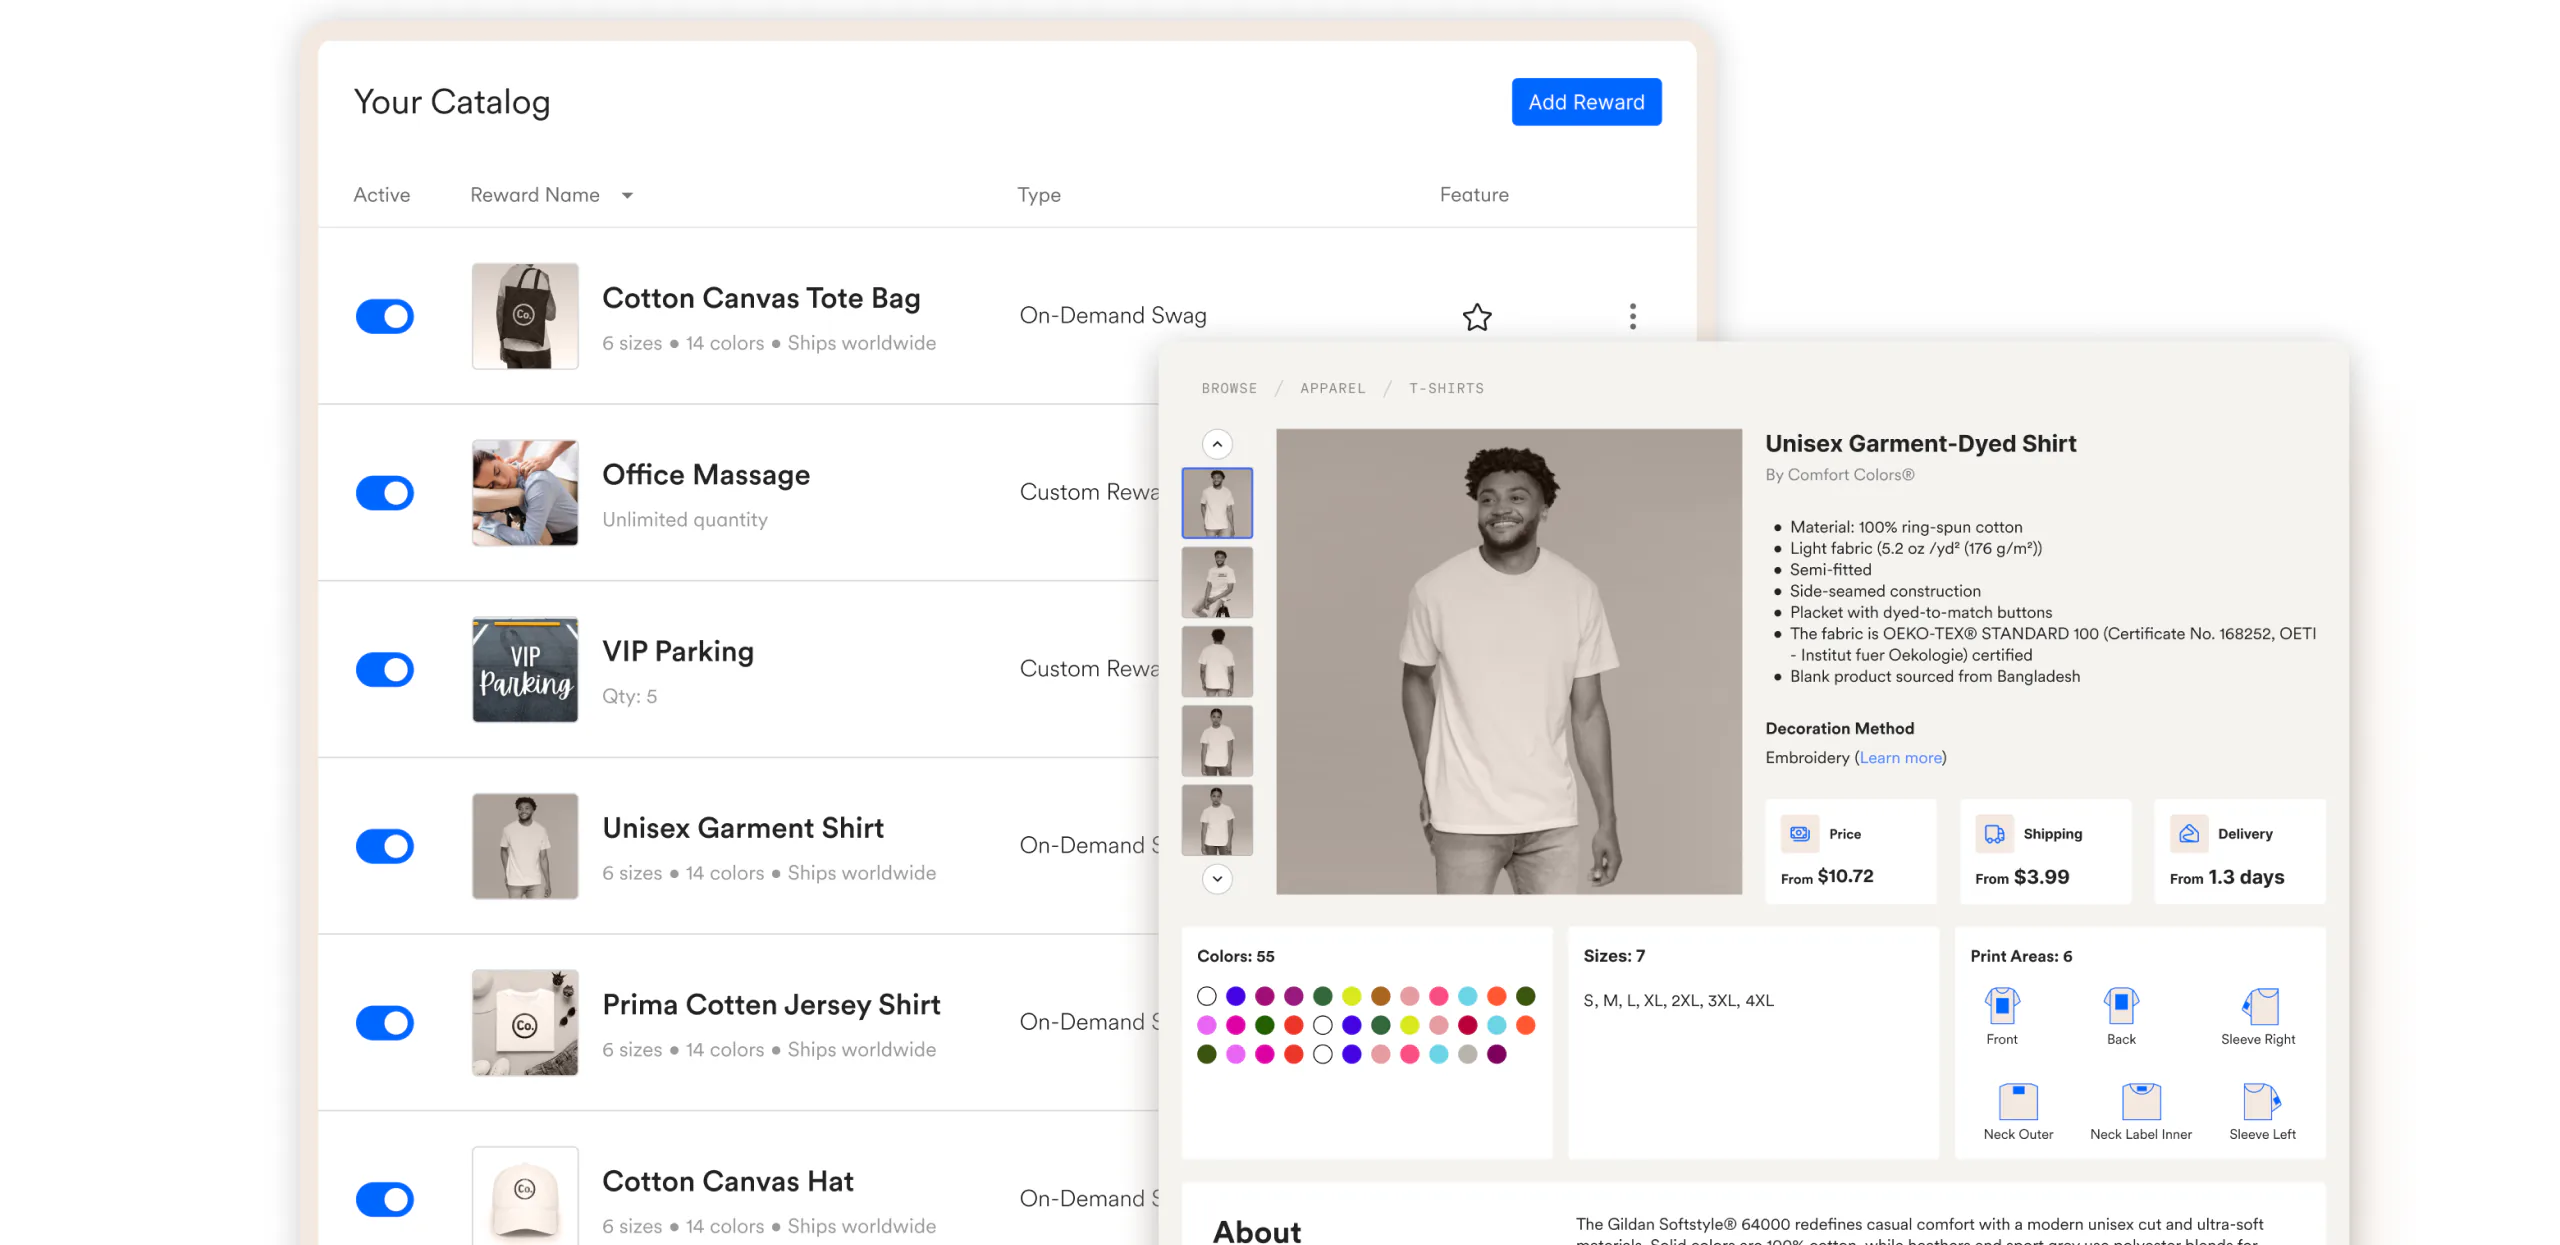Click the 'S, M, L, XL, 2XL, 3XL, 4XL' sizes text
This screenshot has width=2560, height=1245.
coord(1678,1001)
